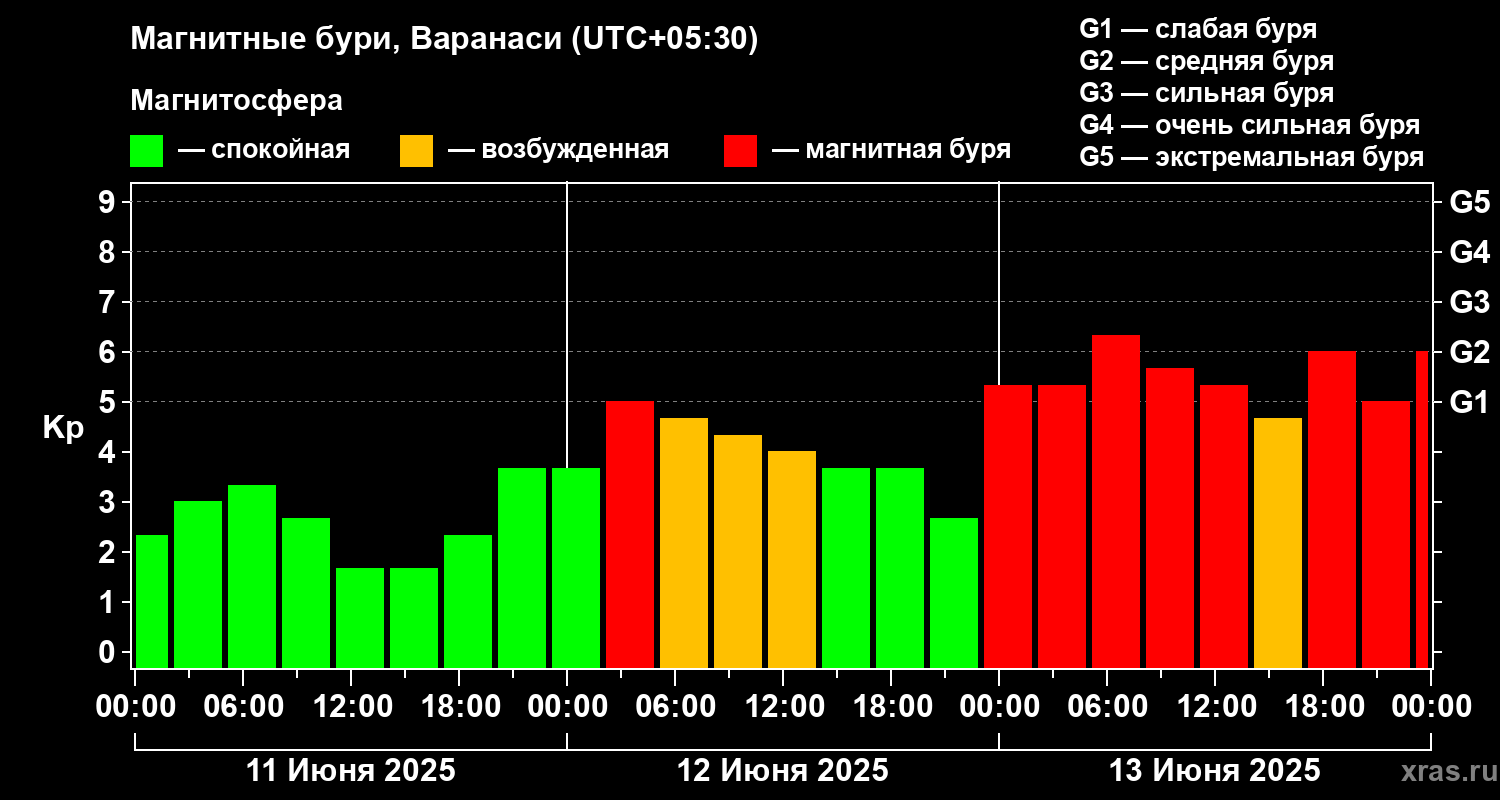Click the white day-divider line between 11 and 12 Июня

[567, 325]
